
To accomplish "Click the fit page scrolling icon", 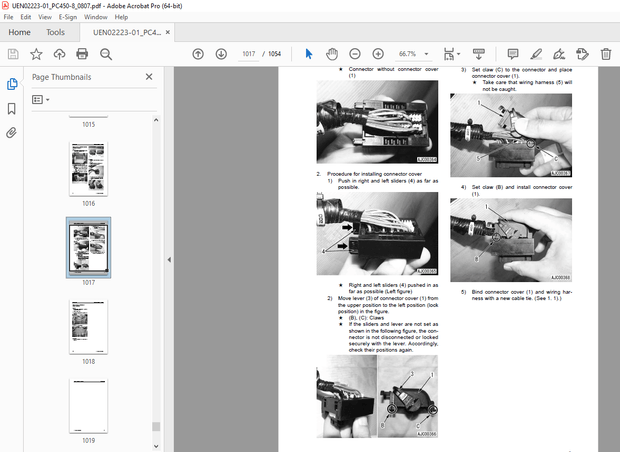I will coord(449,54).
